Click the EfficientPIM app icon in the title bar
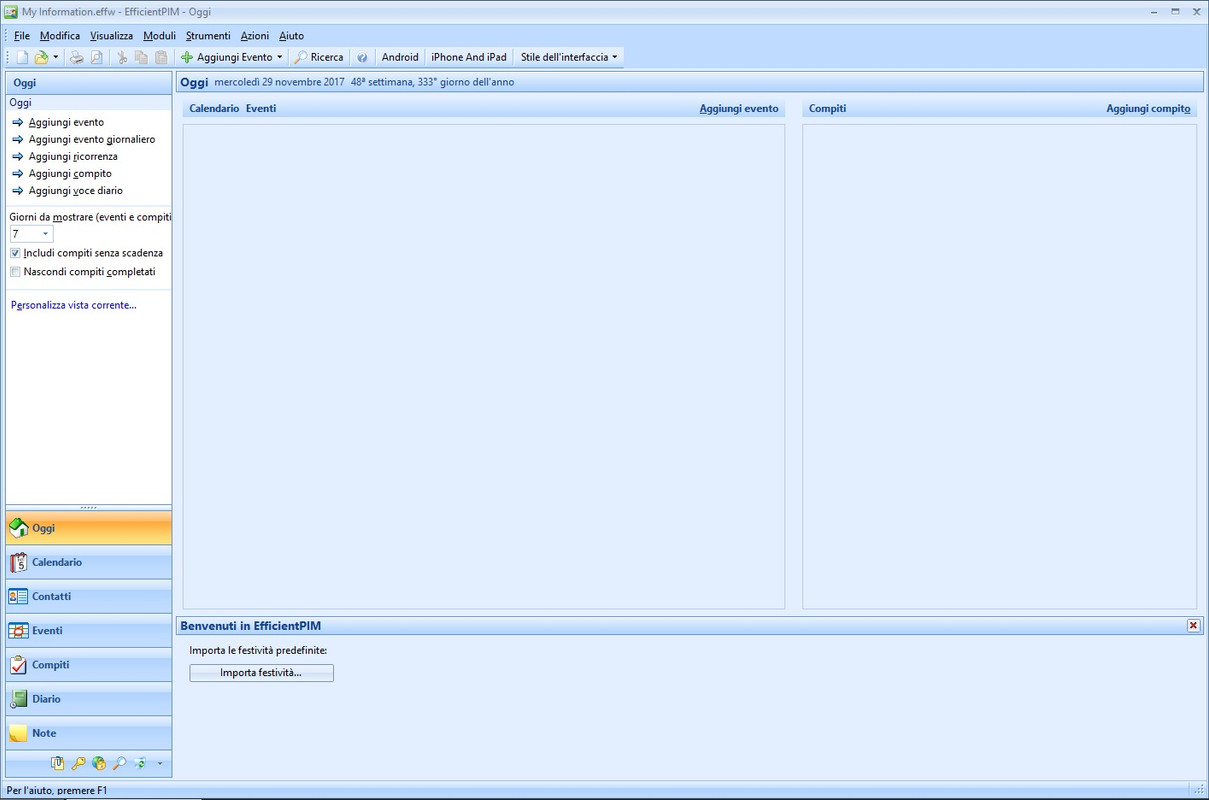This screenshot has height=800, width=1209. 11,12
